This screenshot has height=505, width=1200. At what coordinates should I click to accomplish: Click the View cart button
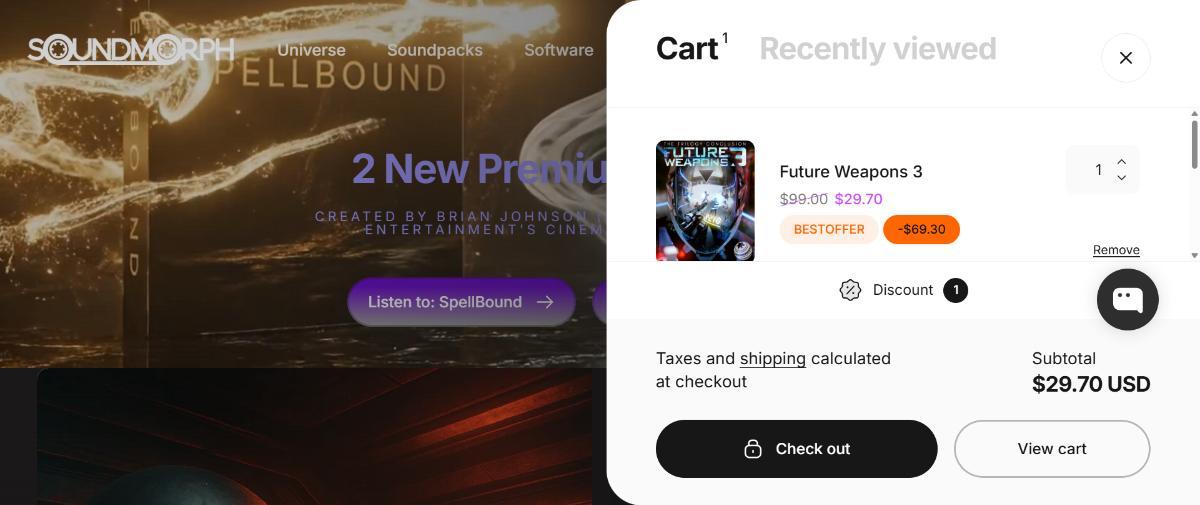(x=1052, y=449)
